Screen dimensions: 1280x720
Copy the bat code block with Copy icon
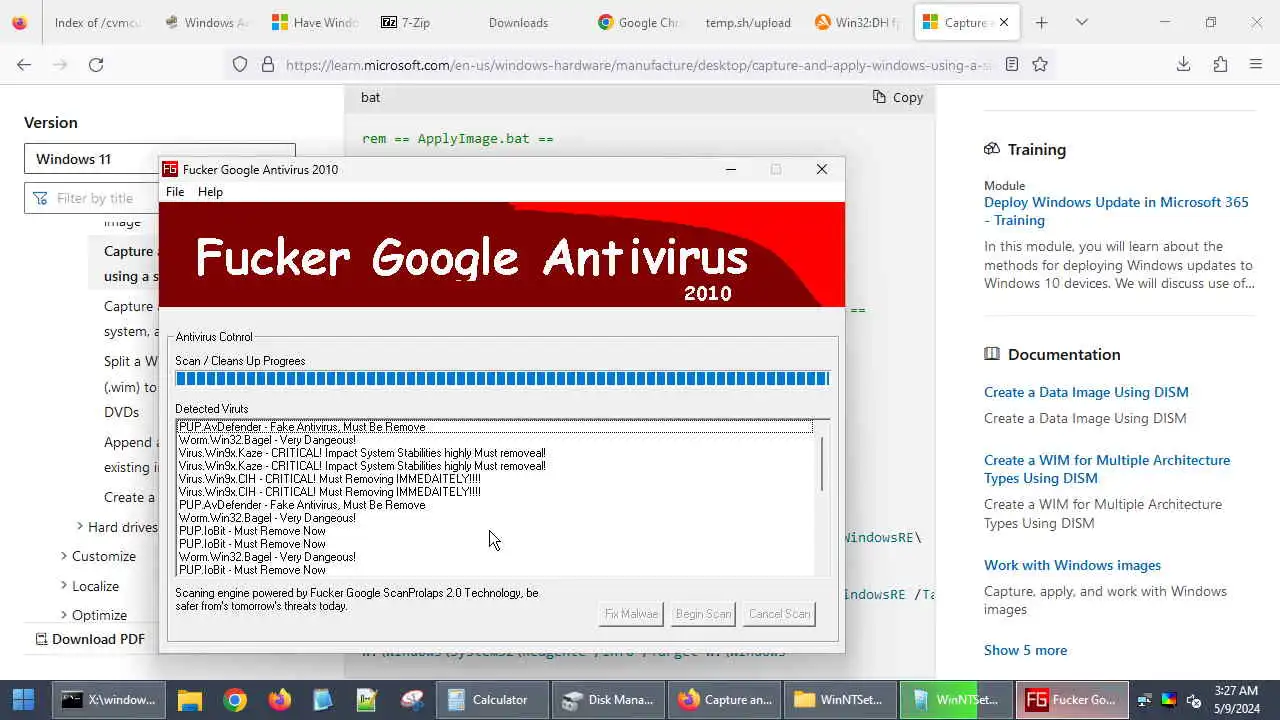coord(898,97)
